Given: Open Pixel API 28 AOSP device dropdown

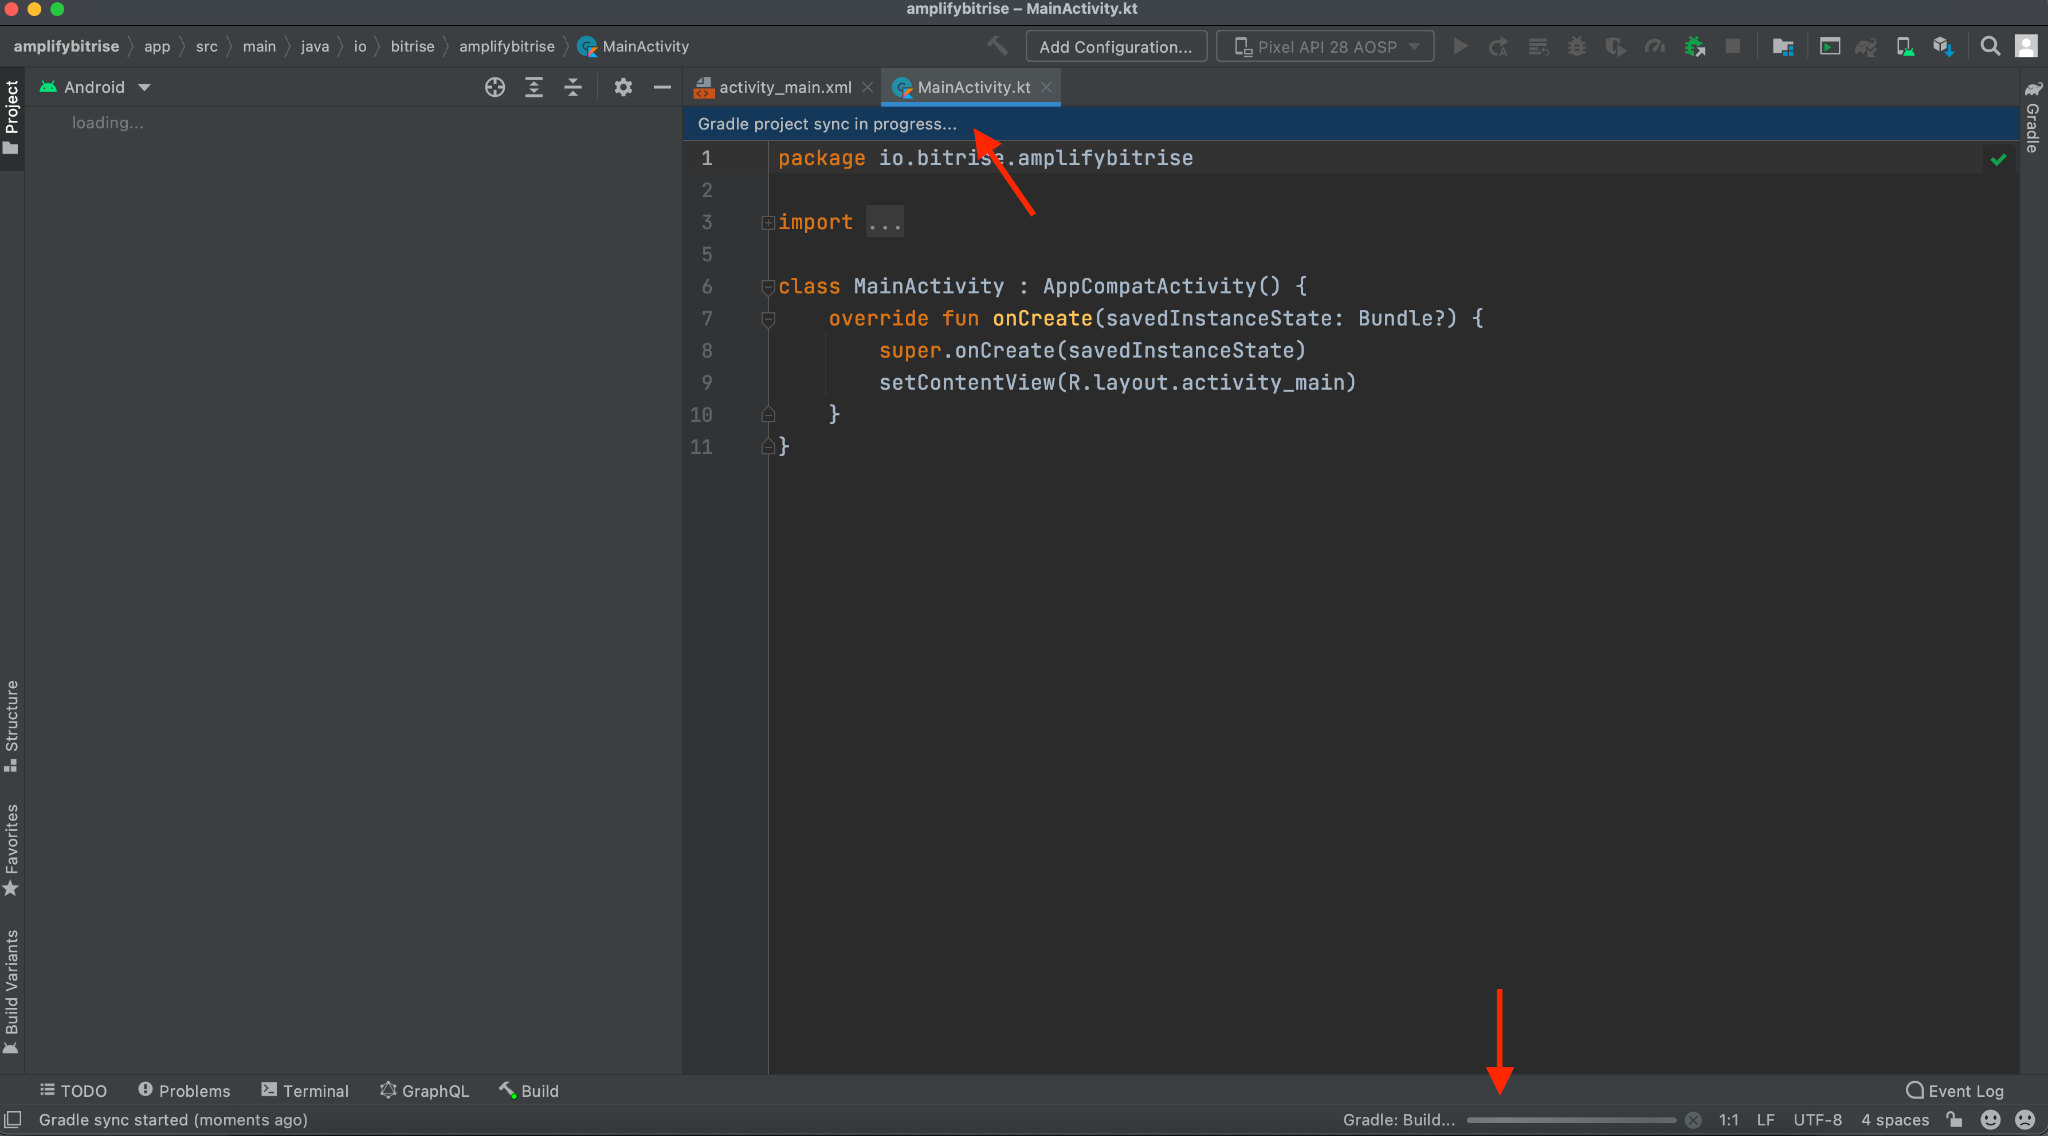Looking at the screenshot, I should [1325, 46].
